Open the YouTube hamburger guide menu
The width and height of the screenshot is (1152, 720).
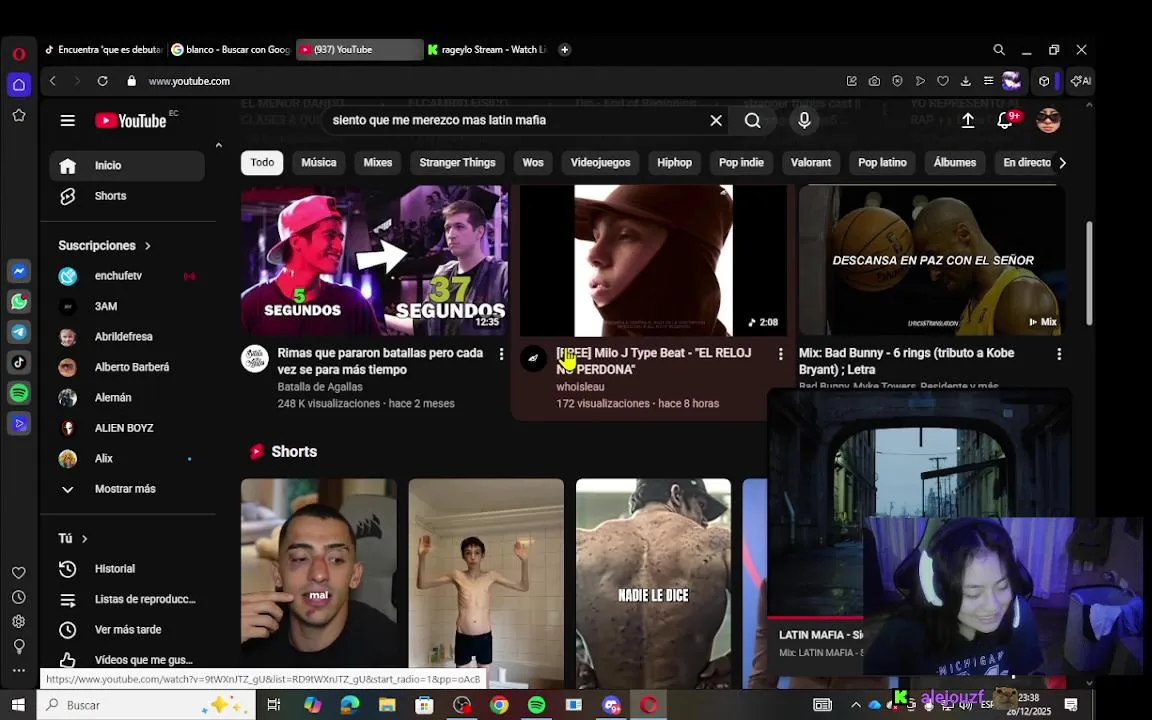68,120
